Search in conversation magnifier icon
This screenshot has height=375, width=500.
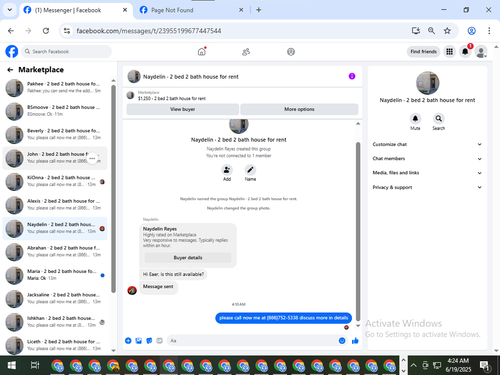439,118
